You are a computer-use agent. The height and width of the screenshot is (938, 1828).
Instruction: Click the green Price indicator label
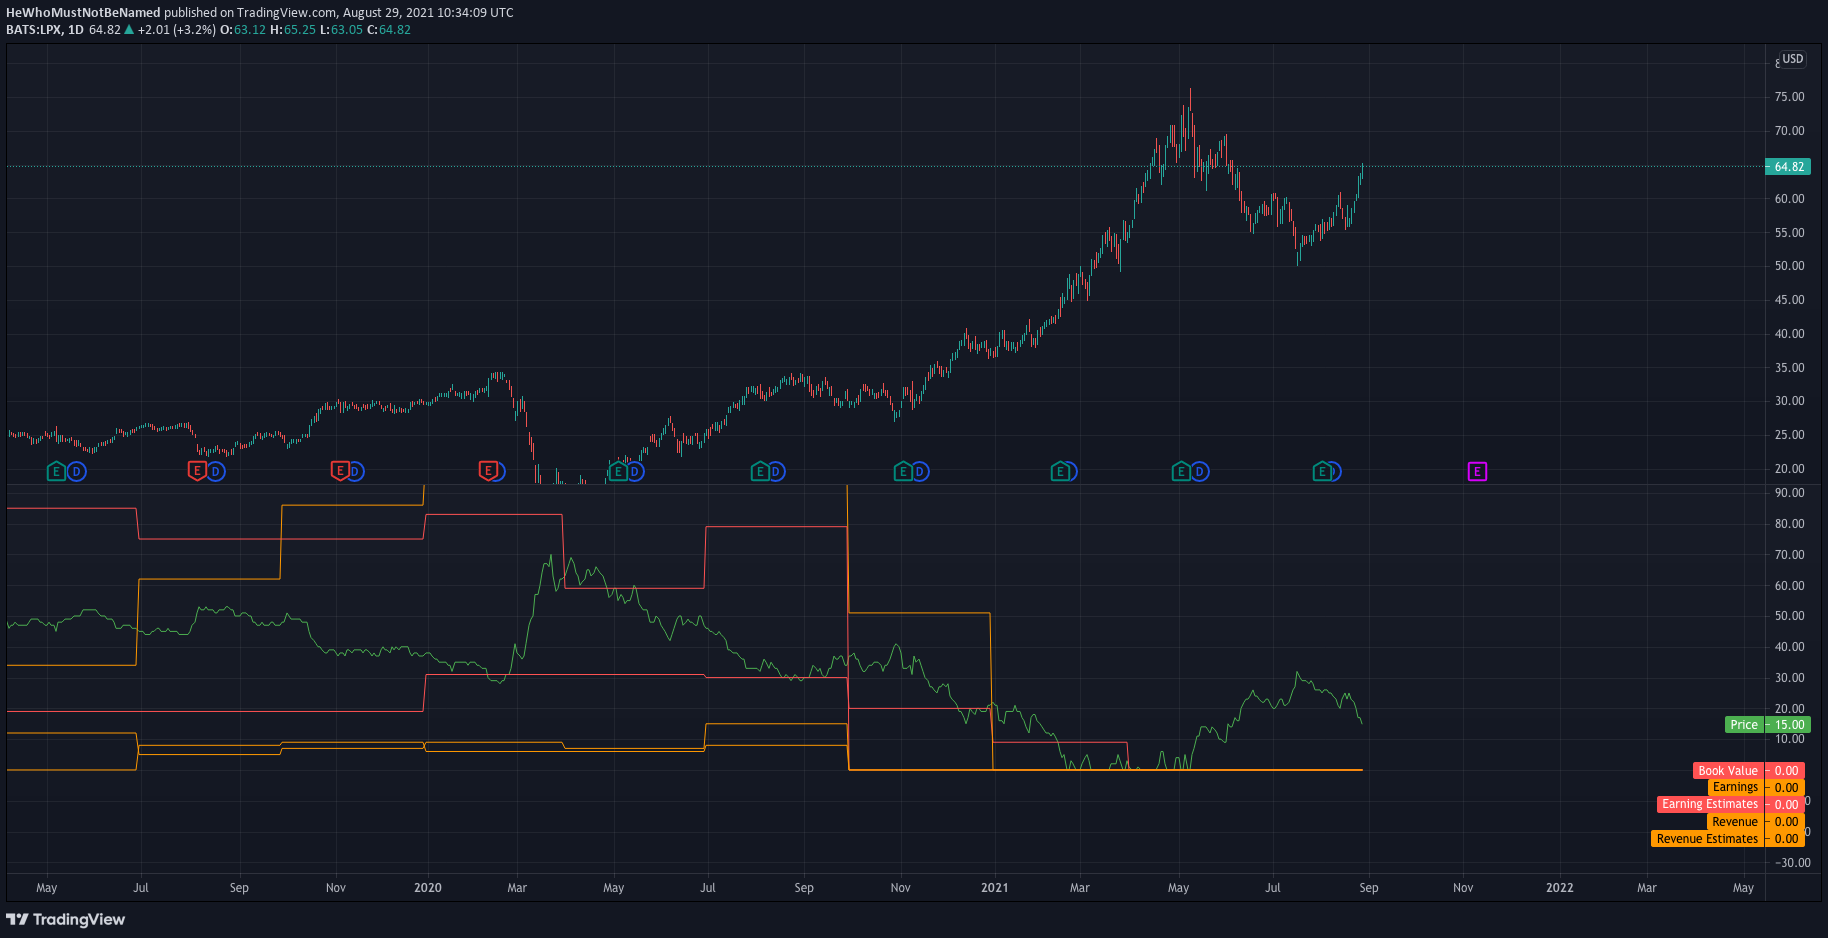pos(1744,725)
